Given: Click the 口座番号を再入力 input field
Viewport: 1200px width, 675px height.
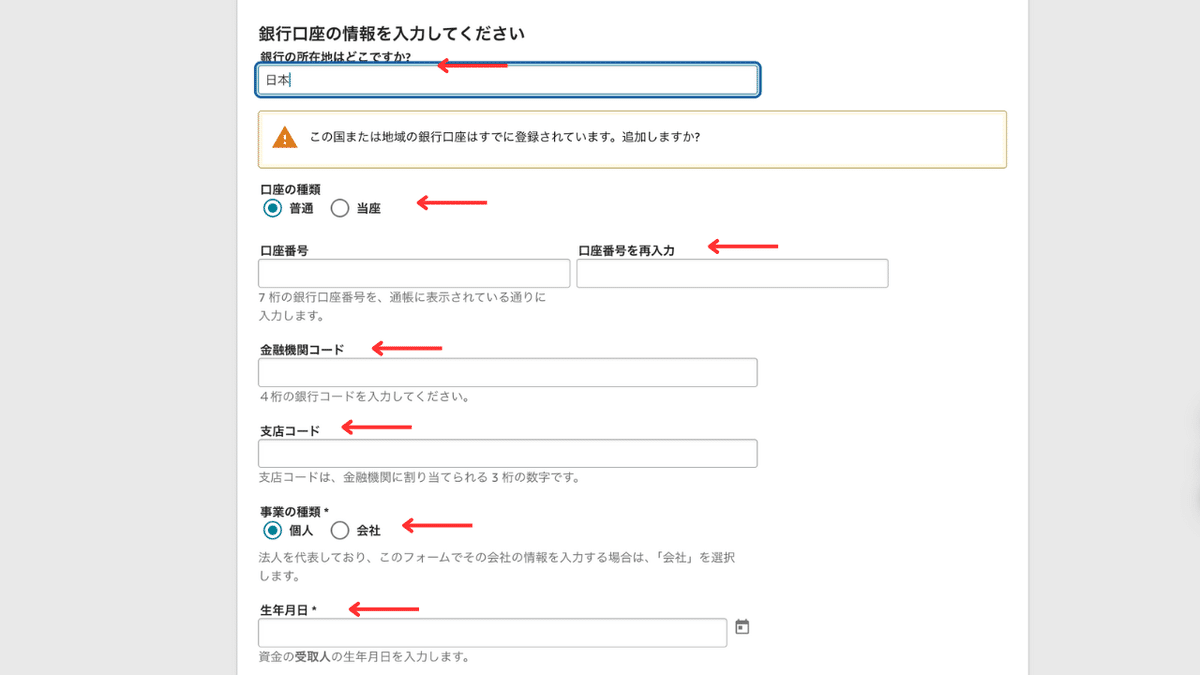Looking at the screenshot, I should coord(732,273).
